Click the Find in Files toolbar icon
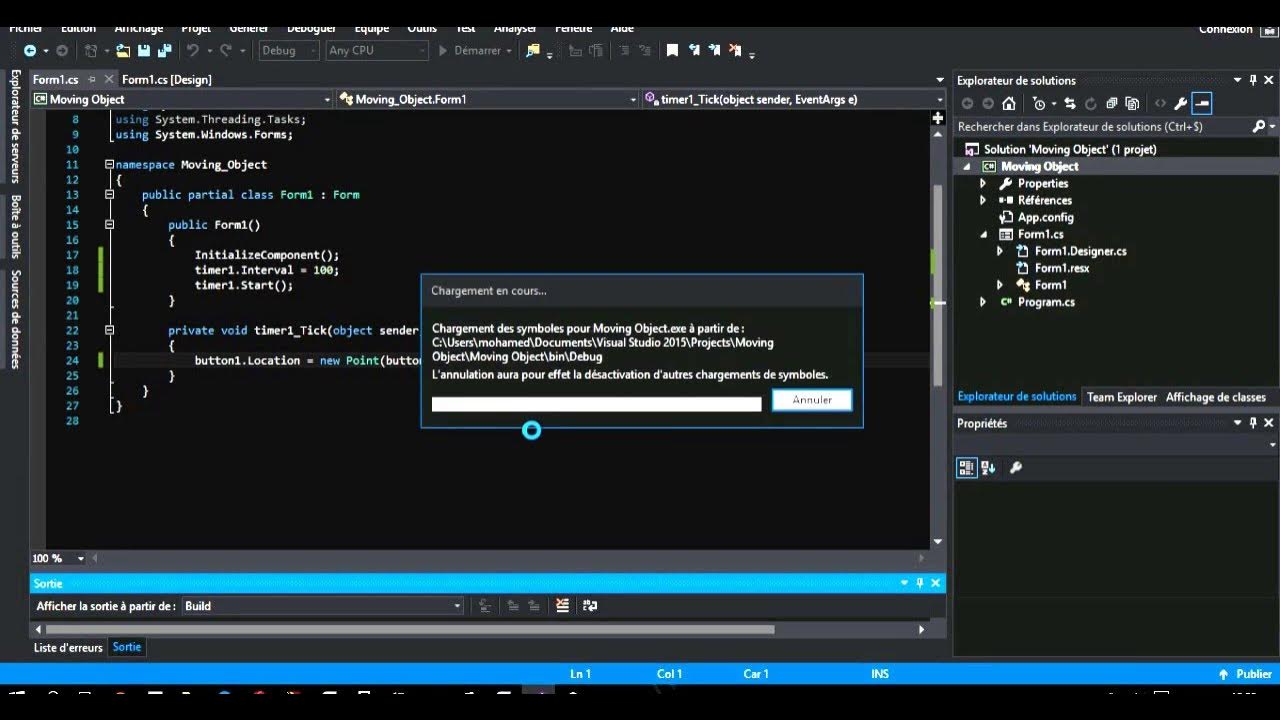The image size is (1280, 720). [533, 50]
